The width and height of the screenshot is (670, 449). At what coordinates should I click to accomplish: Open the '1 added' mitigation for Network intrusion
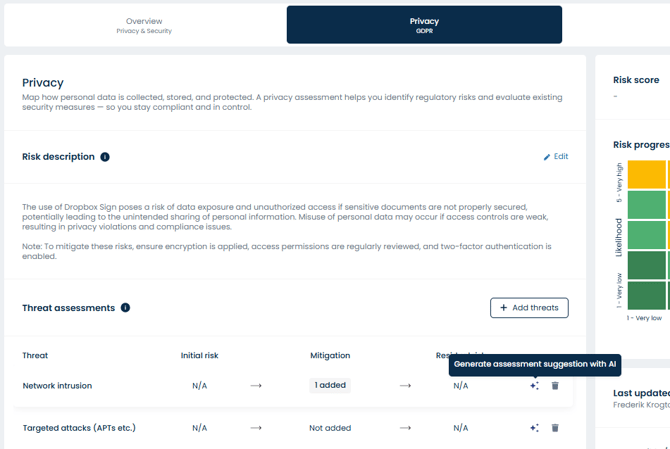330,386
